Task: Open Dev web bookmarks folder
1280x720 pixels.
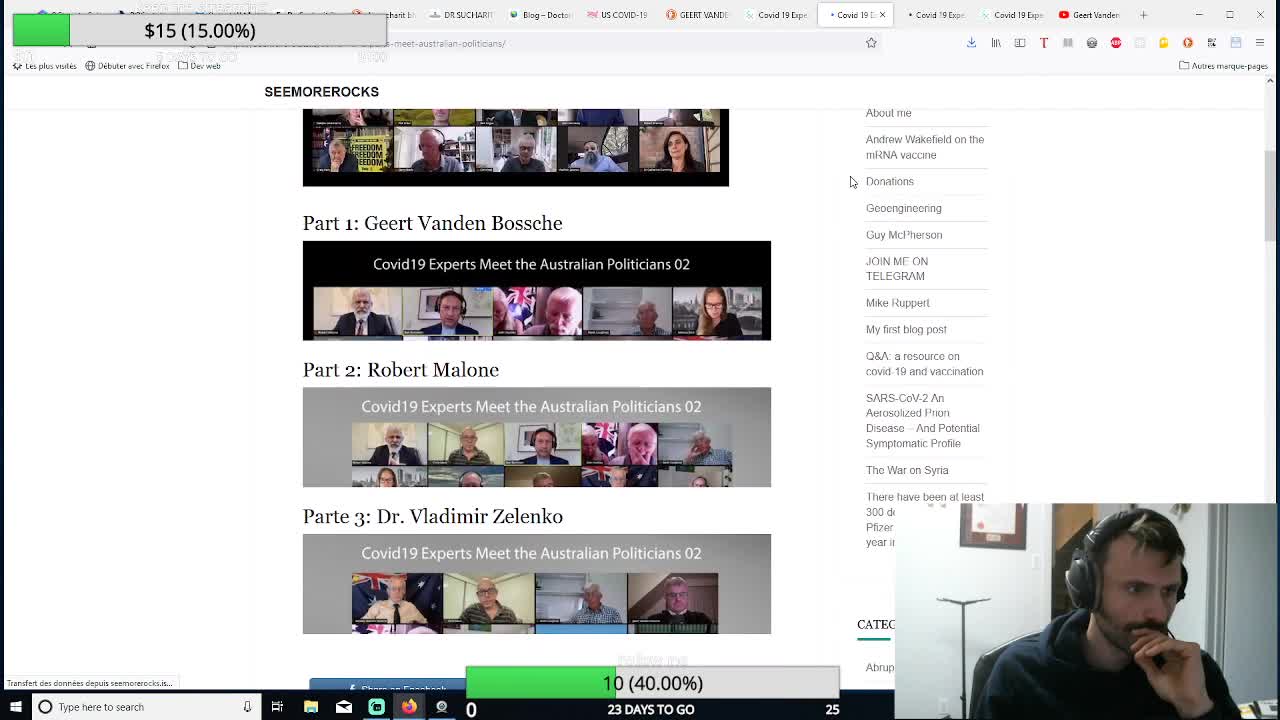Action: tap(199, 66)
